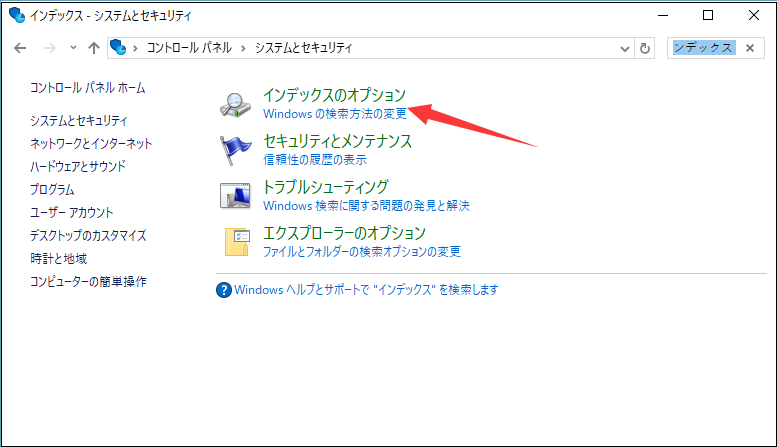777x447 pixels.
Task: Select システムとセキュリティ in sidebar
Action: (79, 120)
